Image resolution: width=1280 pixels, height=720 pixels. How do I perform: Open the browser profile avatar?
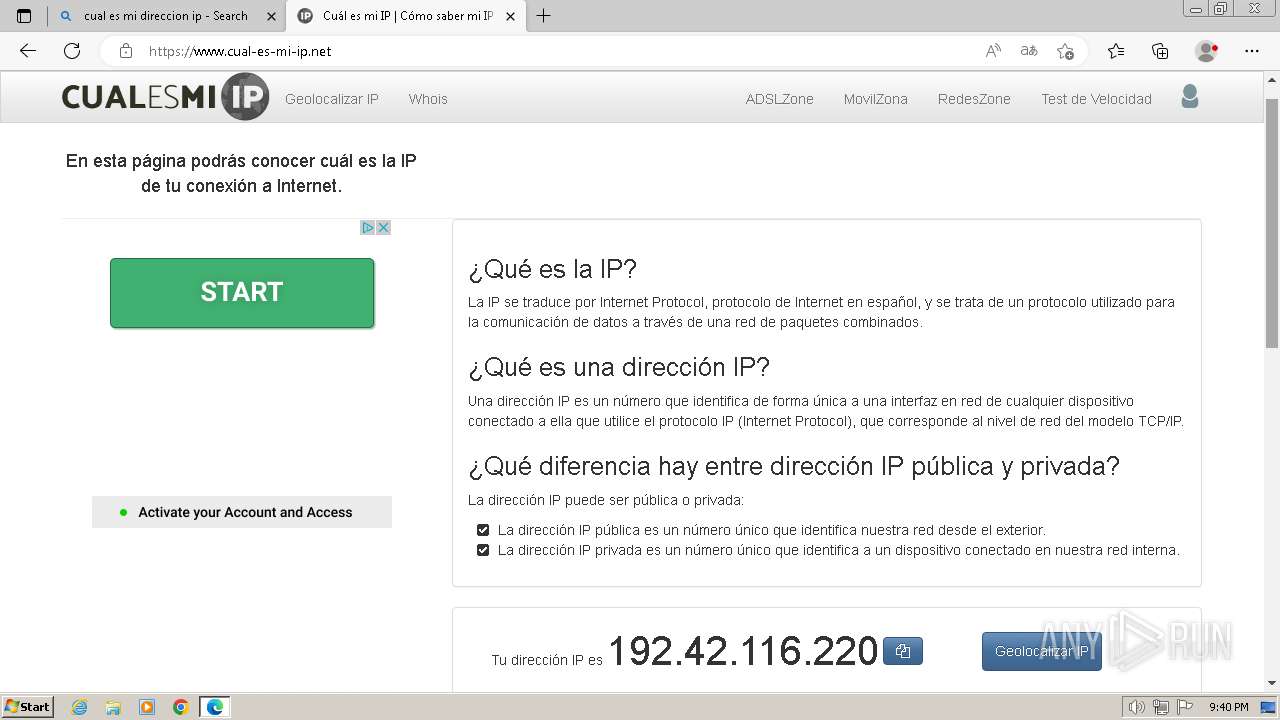tap(1206, 51)
